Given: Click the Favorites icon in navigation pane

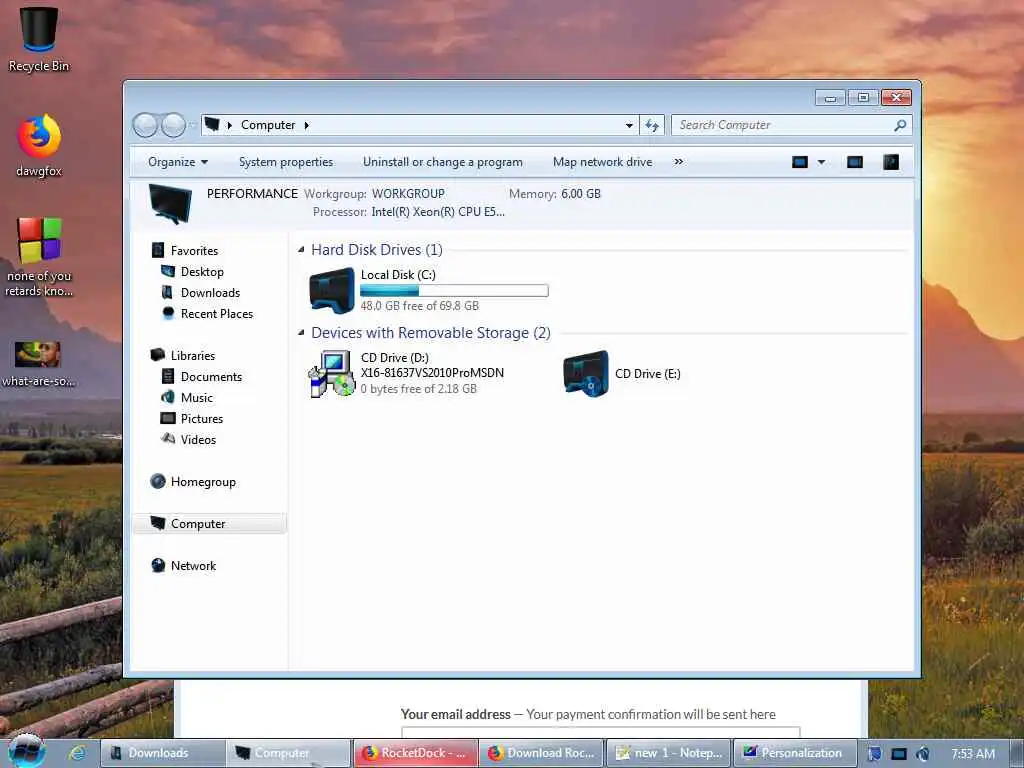Looking at the screenshot, I should (158, 250).
